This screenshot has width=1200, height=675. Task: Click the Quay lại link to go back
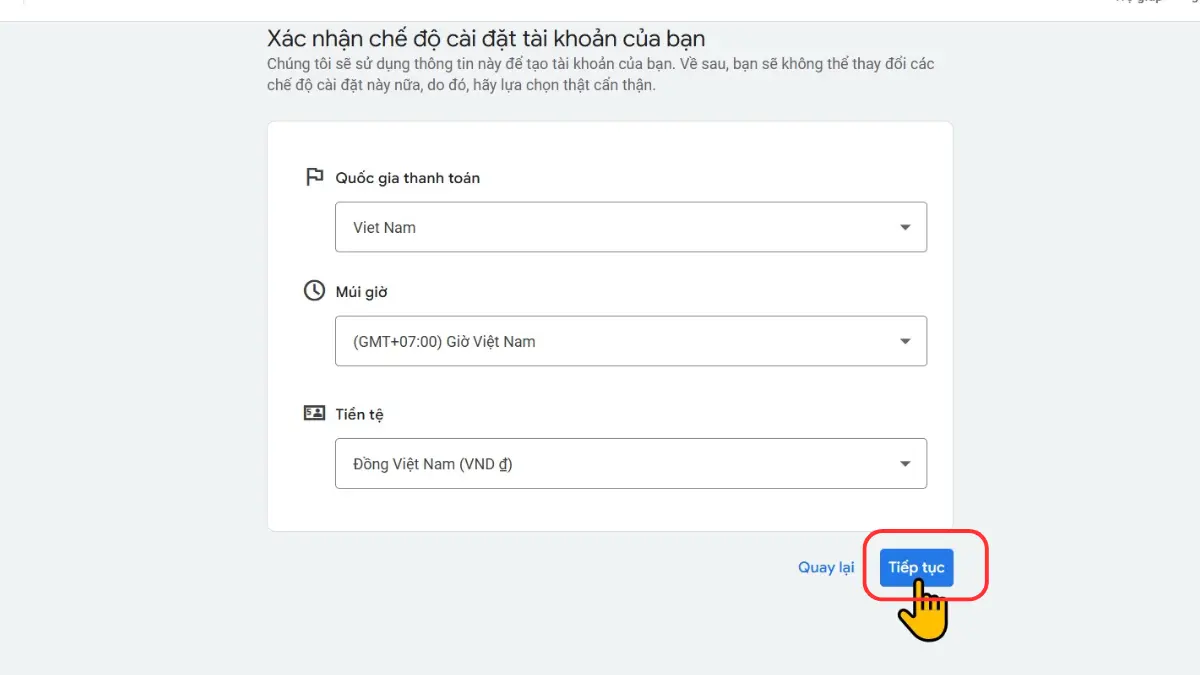click(x=825, y=567)
